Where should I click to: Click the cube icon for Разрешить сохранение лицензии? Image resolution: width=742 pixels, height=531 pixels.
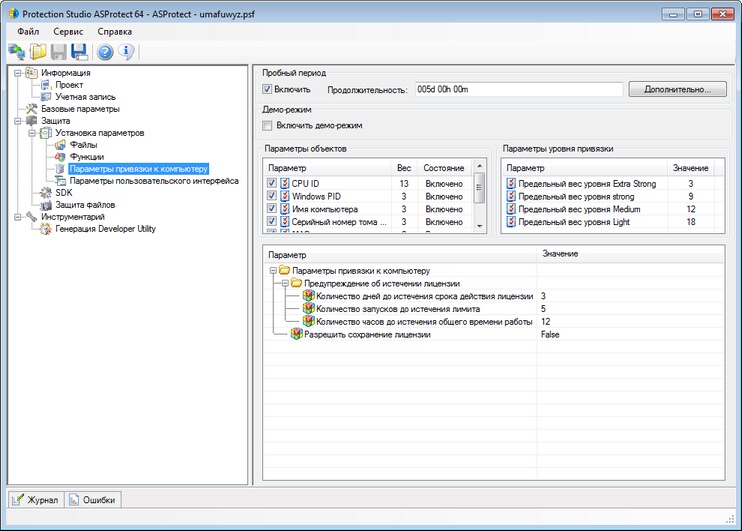tap(296, 334)
